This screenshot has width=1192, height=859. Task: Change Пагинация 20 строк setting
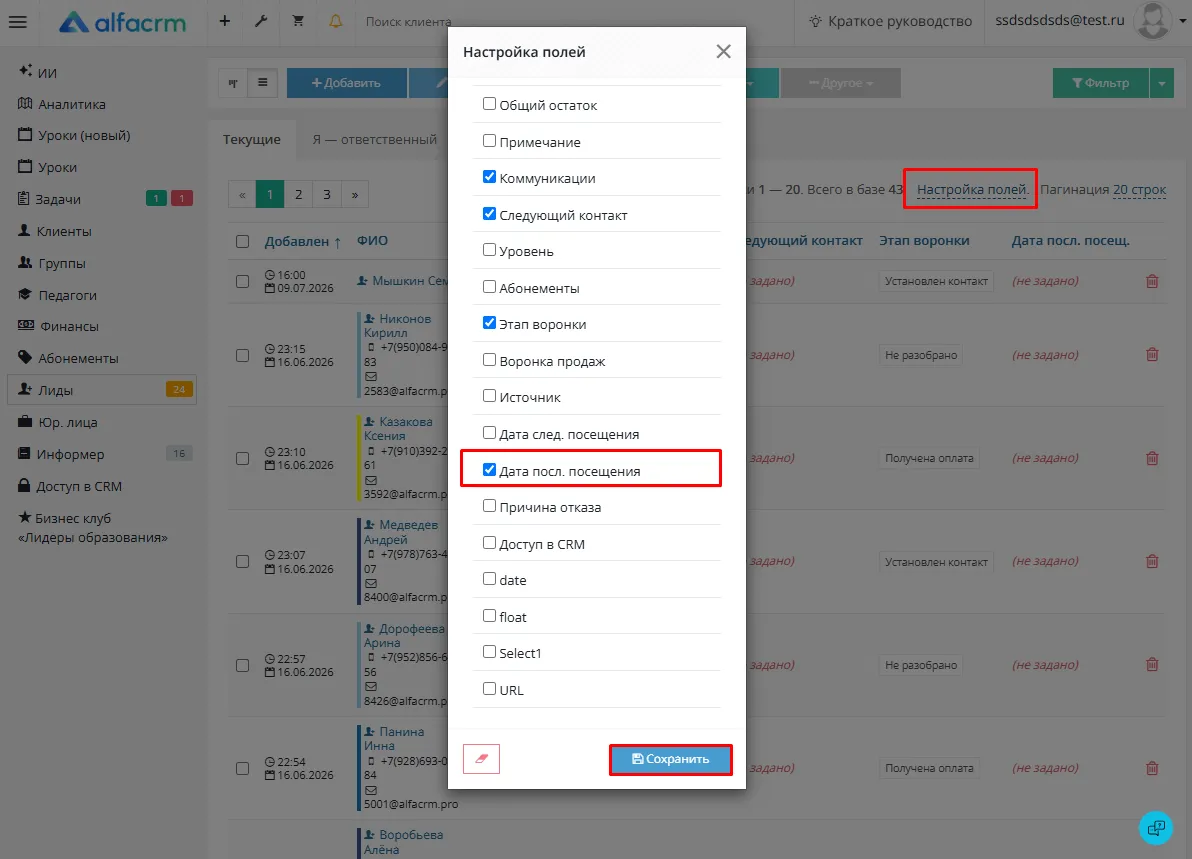click(x=1139, y=189)
